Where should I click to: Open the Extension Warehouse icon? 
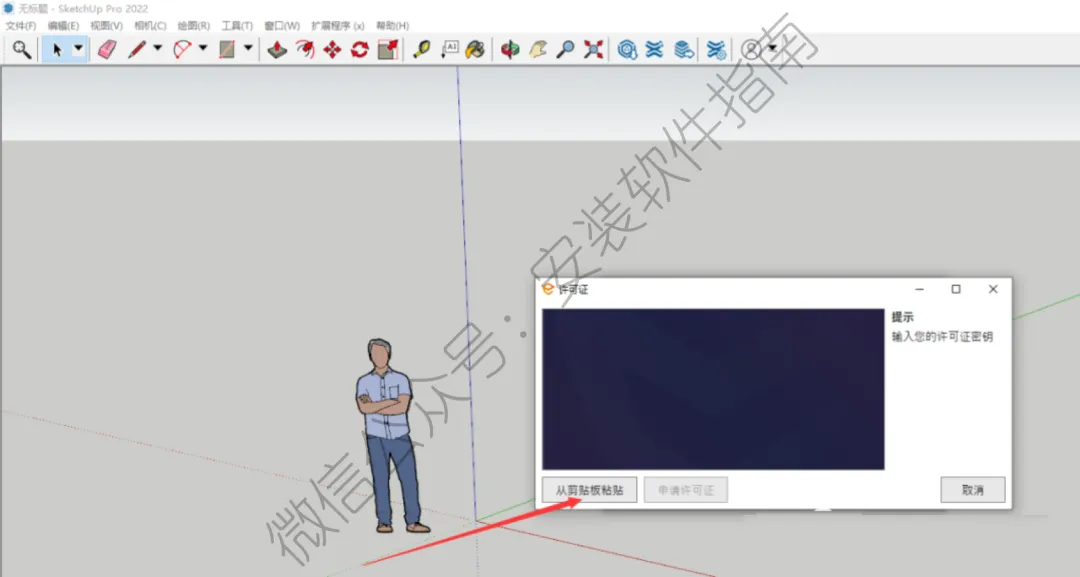point(654,50)
